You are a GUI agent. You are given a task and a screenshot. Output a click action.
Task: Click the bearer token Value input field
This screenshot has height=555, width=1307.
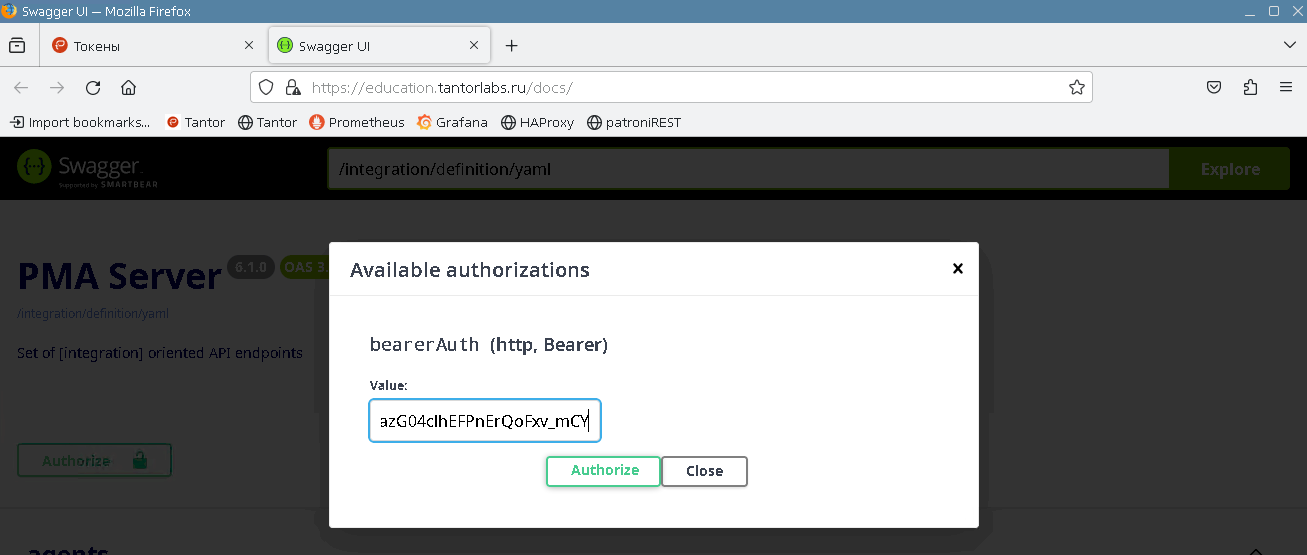point(484,421)
